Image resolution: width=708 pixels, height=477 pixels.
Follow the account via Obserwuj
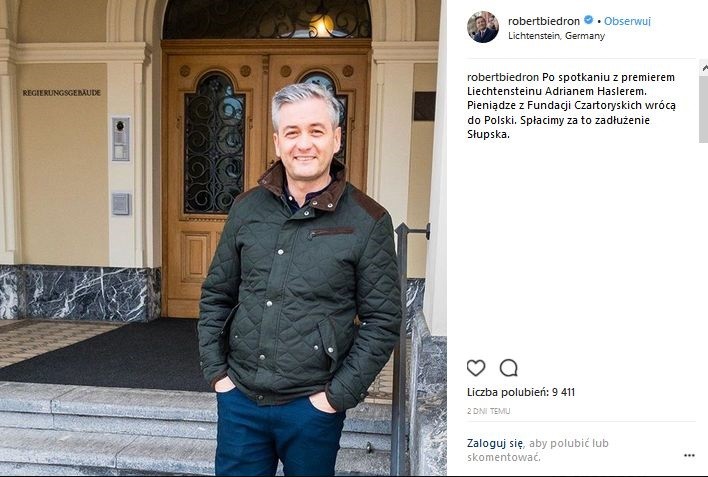coord(627,21)
